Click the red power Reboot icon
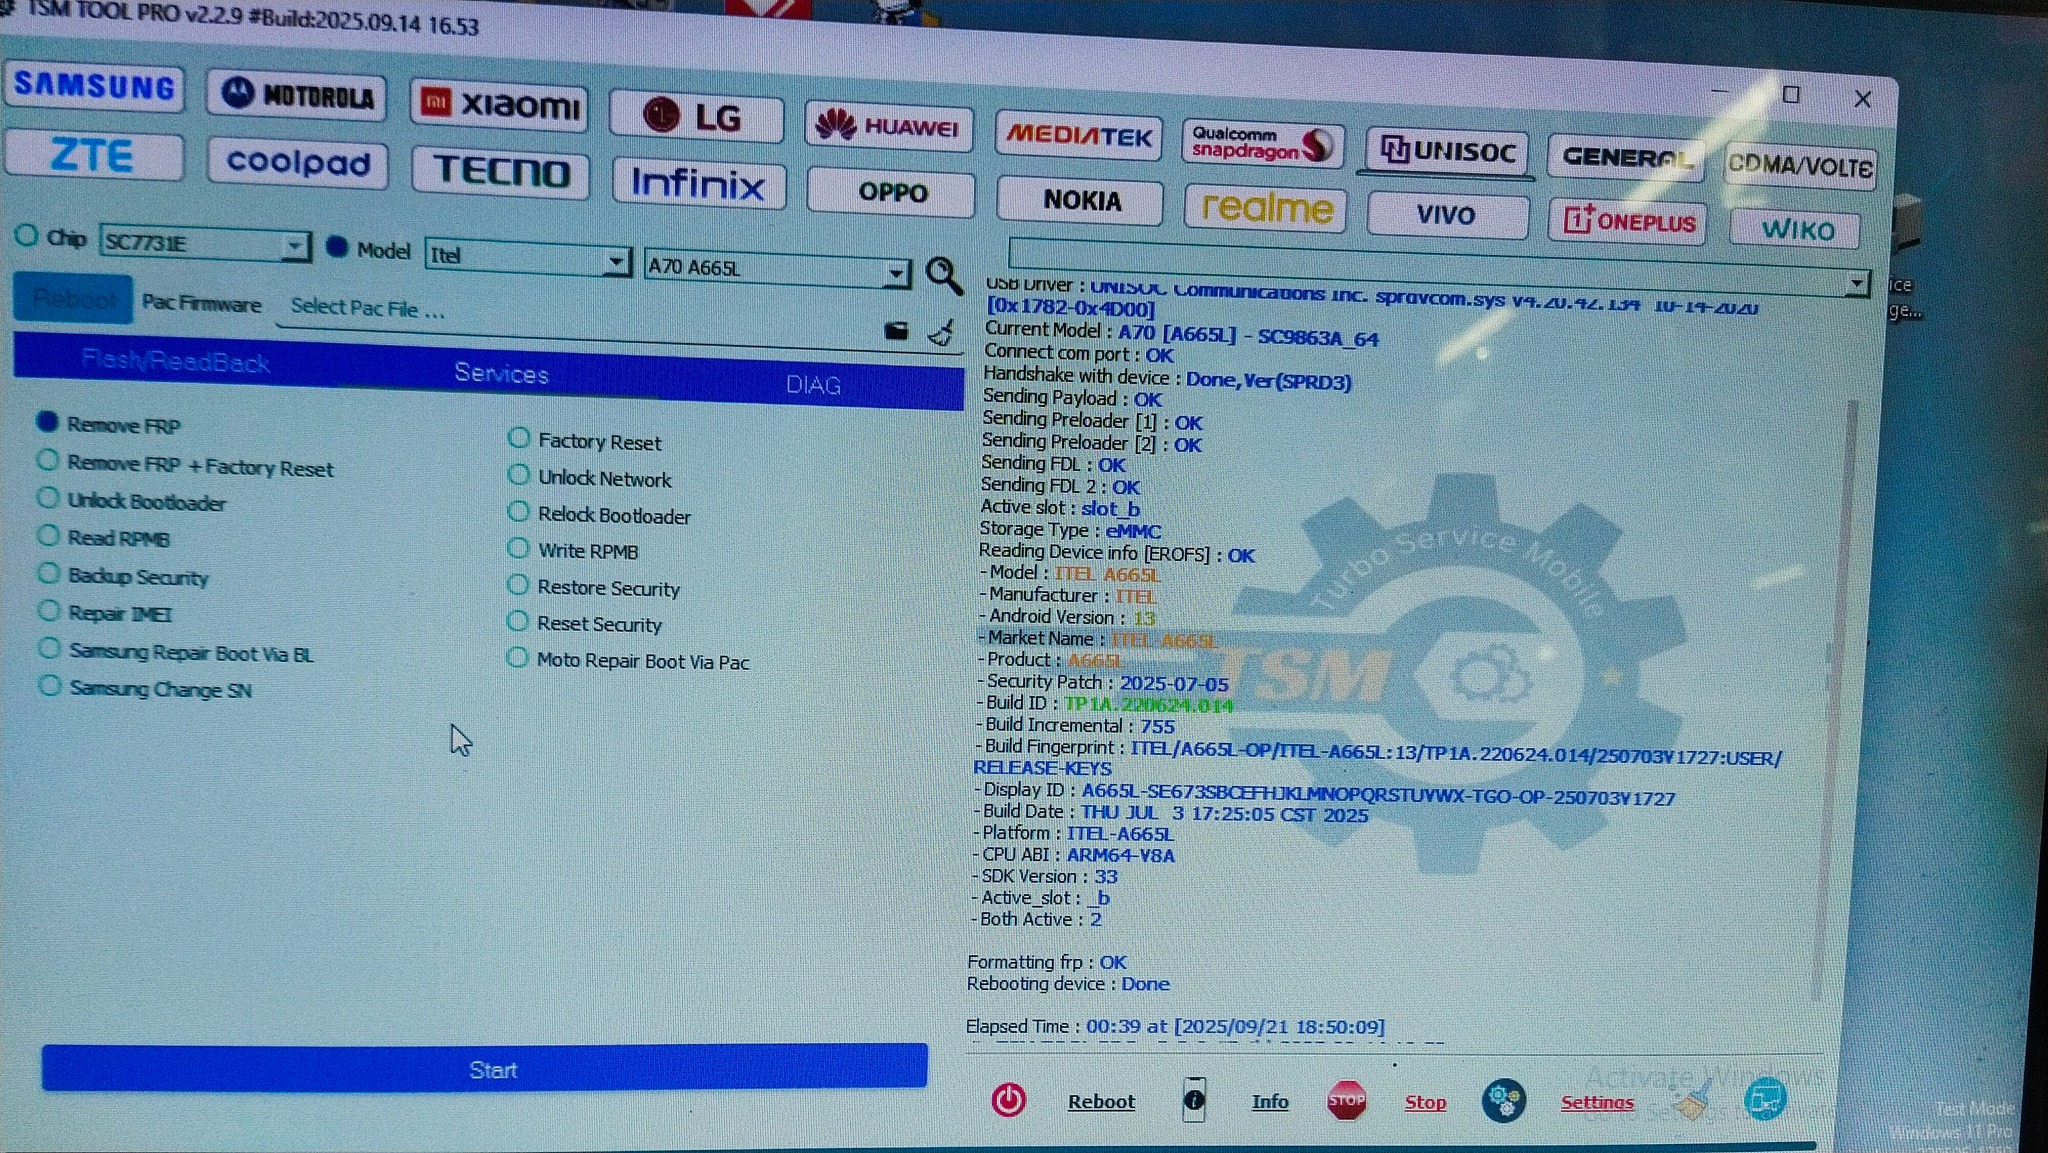 (x=1008, y=1100)
